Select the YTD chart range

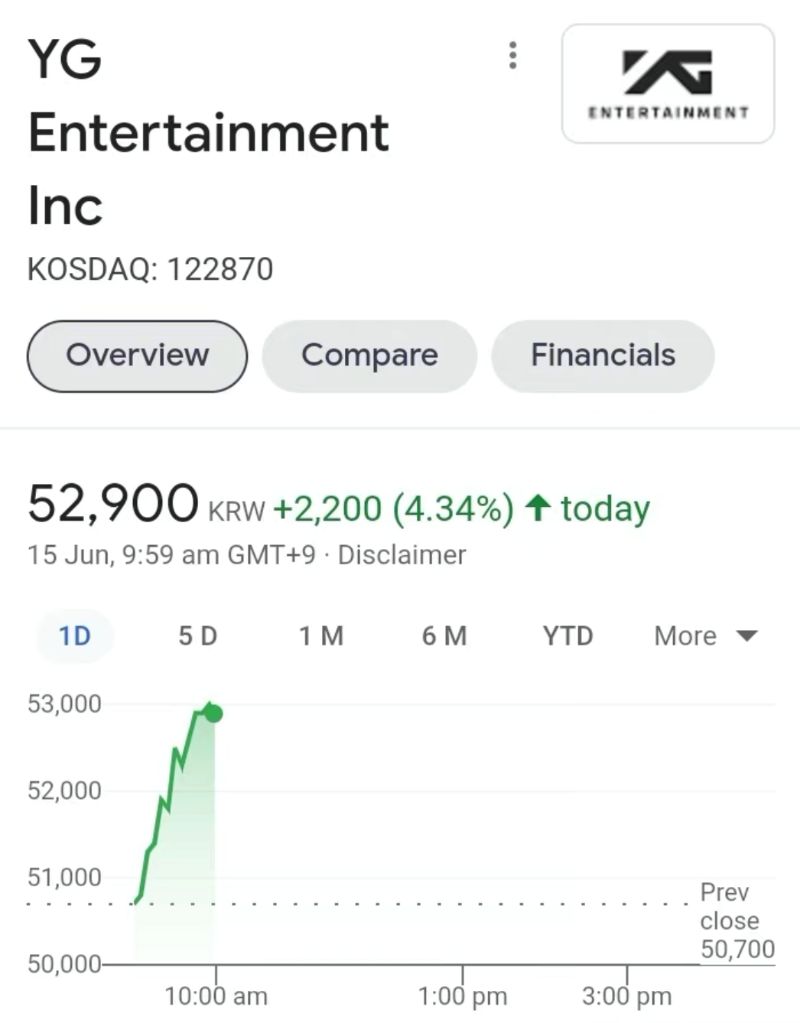tap(567, 636)
